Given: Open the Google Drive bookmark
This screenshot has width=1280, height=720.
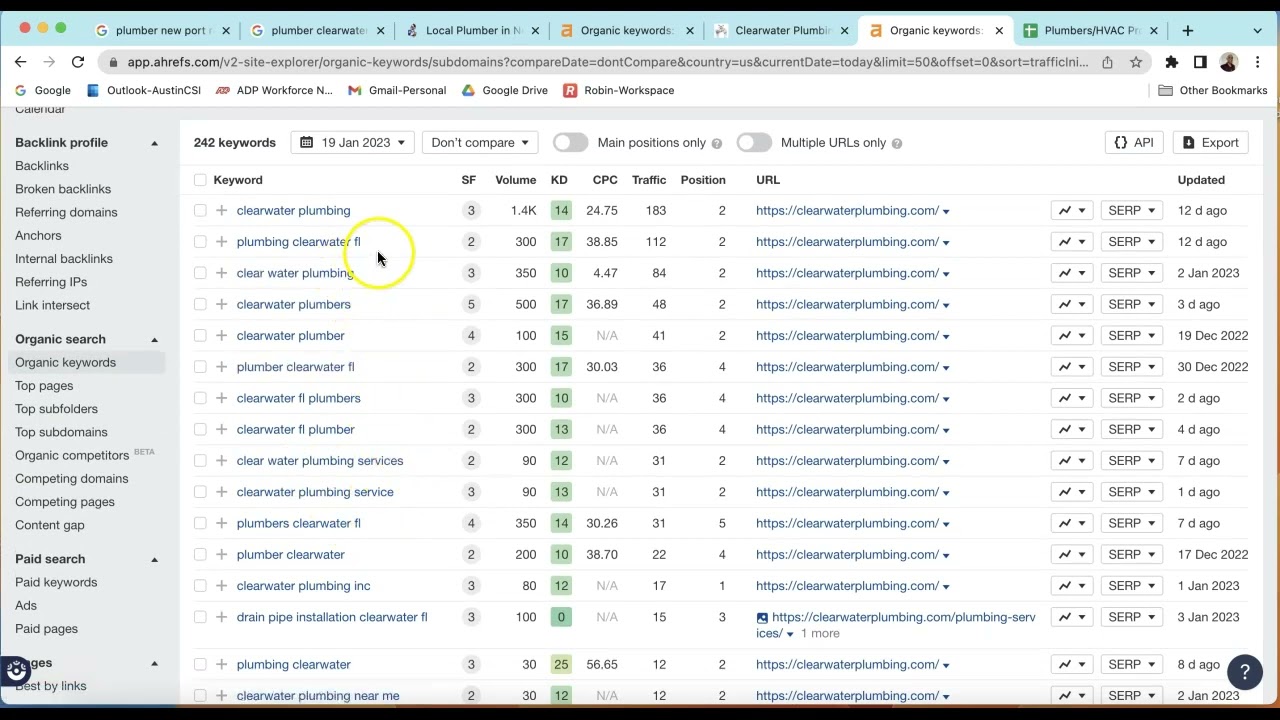Looking at the screenshot, I should [x=505, y=90].
